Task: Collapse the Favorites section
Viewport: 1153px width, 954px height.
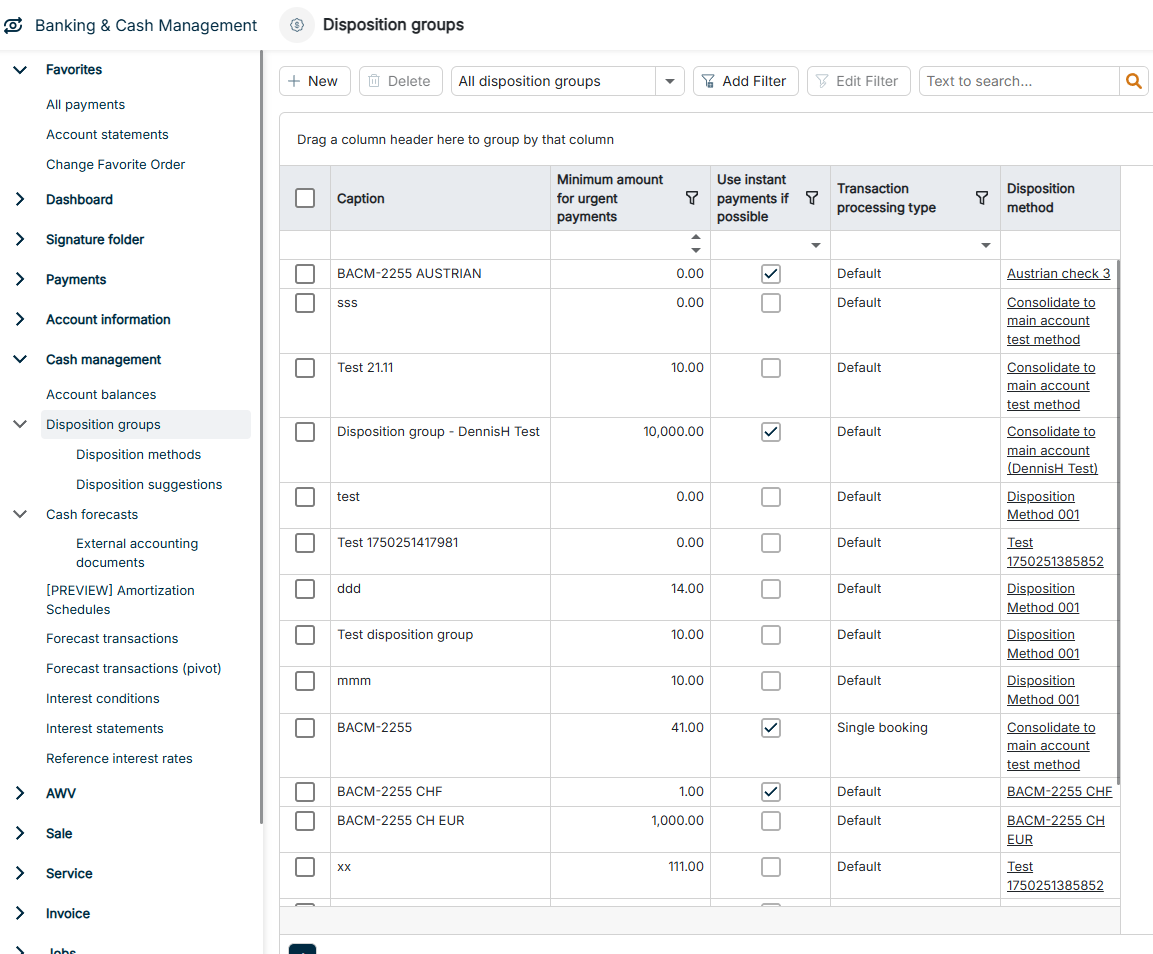Action: [x=20, y=70]
